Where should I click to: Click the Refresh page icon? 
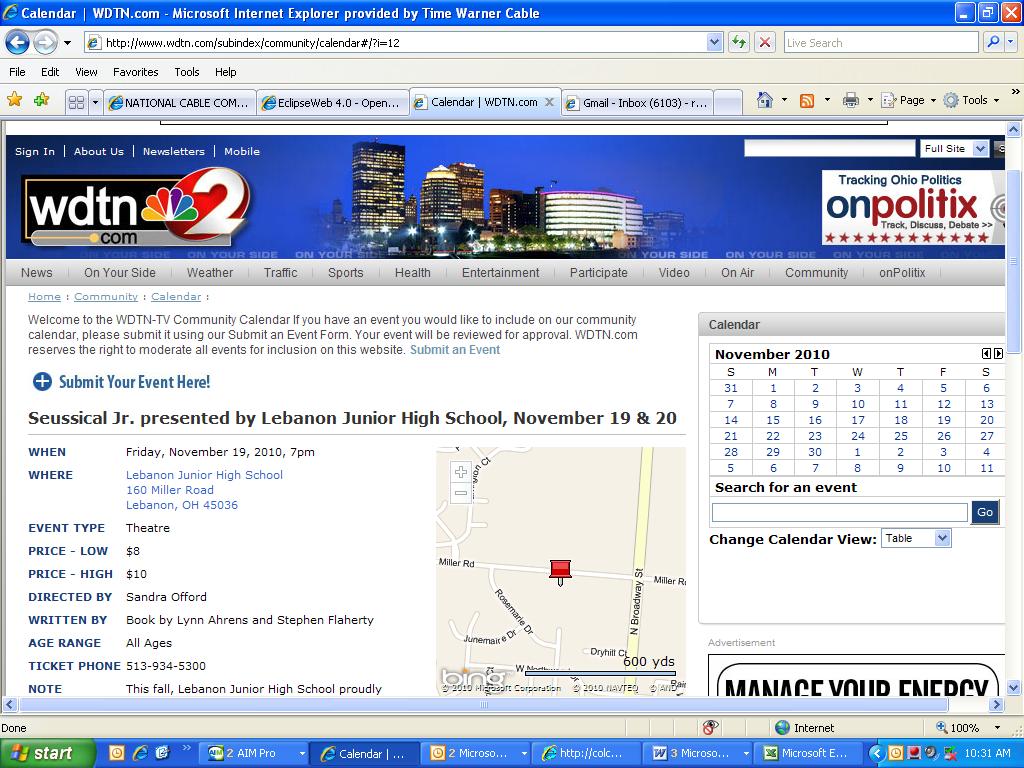click(x=739, y=43)
